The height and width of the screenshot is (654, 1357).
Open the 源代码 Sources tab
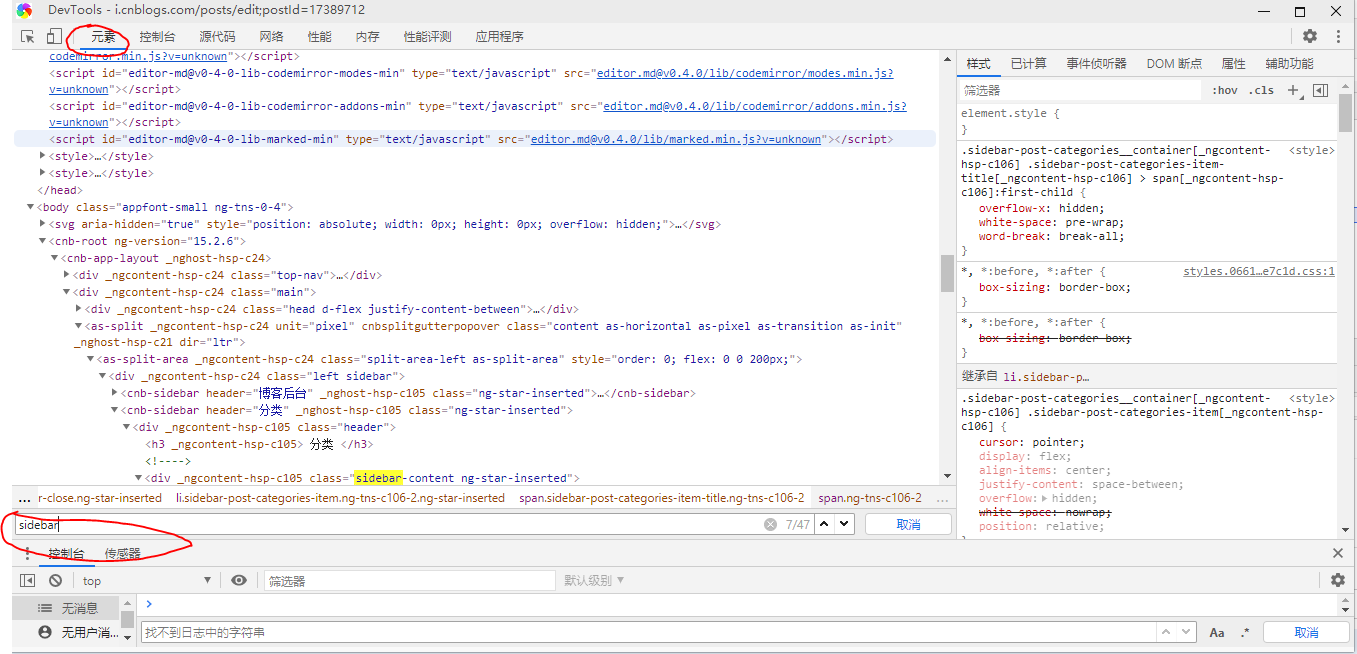tap(217, 36)
